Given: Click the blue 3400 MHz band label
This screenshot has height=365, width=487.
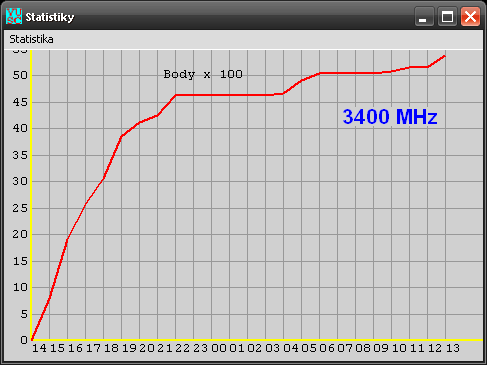Looking at the screenshot, I should [x=390, y=117].
